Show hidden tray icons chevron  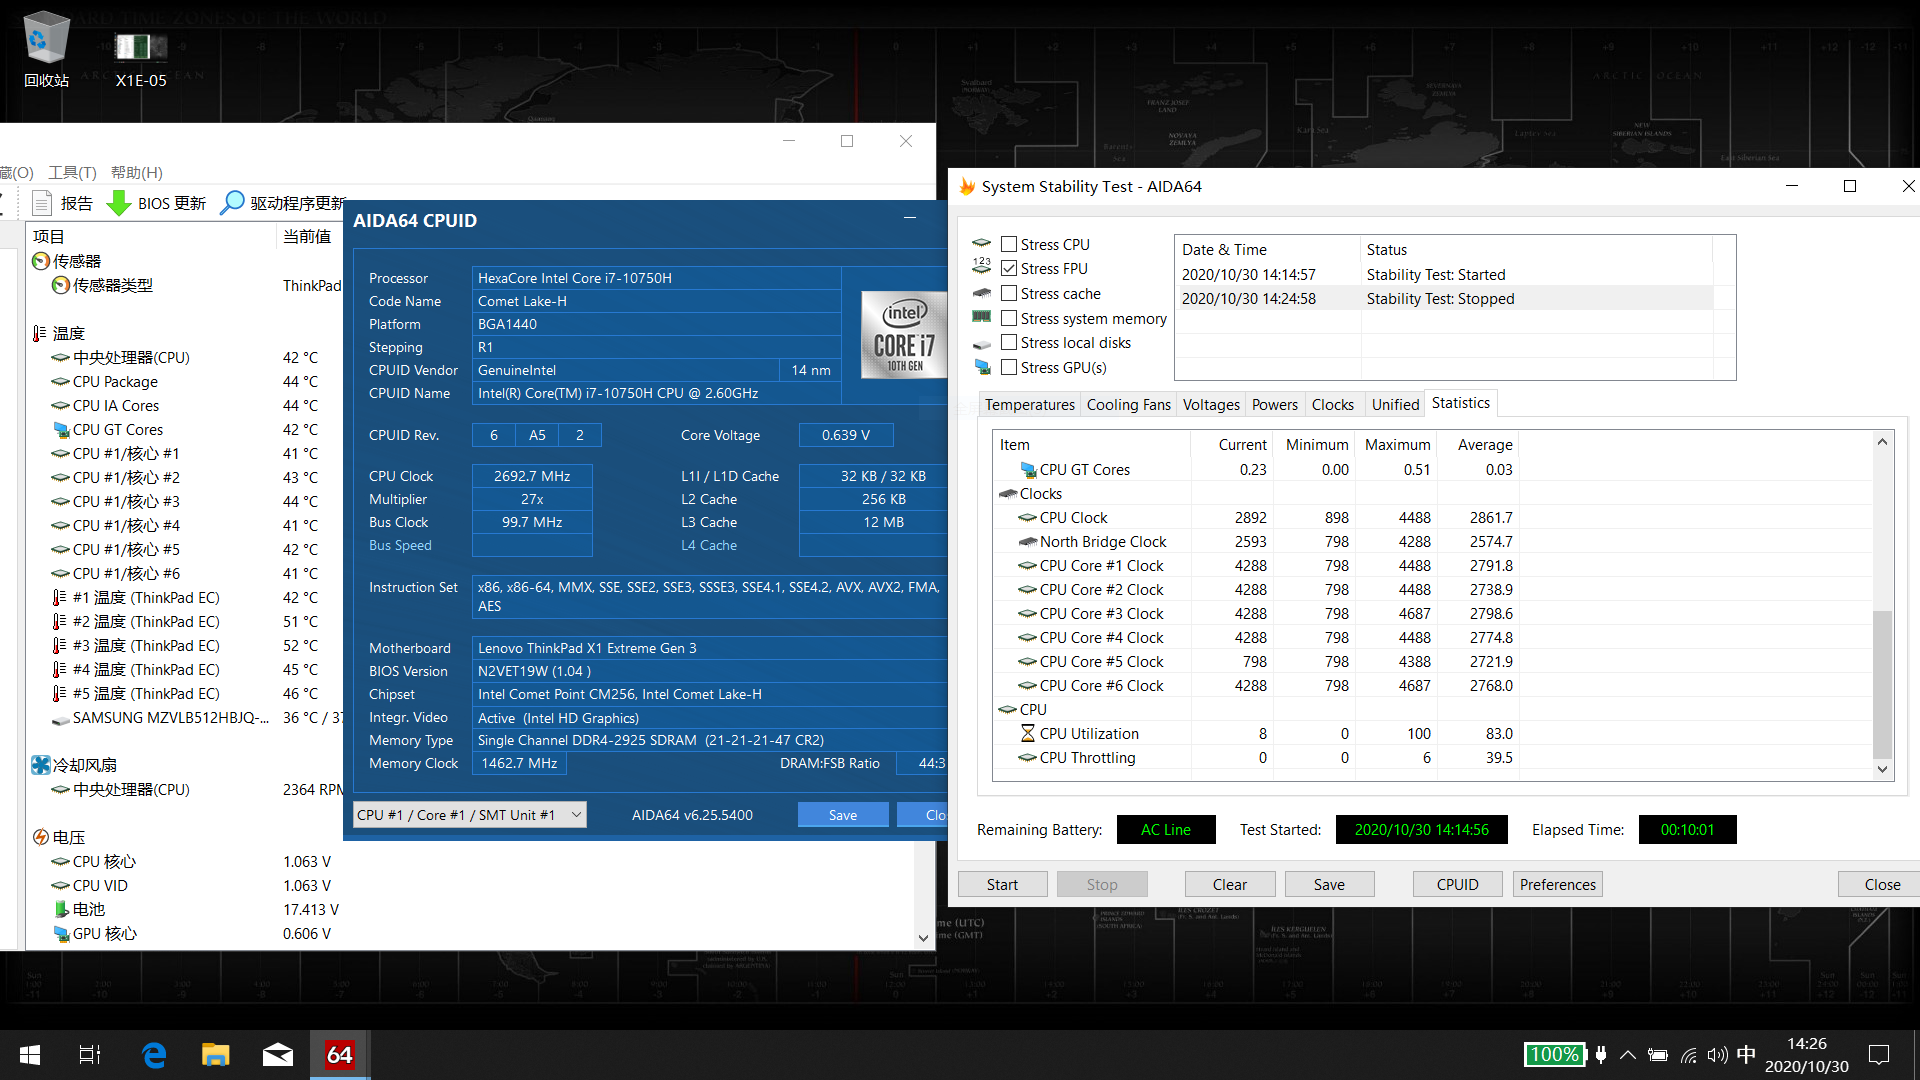click(x=1628, y=1055)
